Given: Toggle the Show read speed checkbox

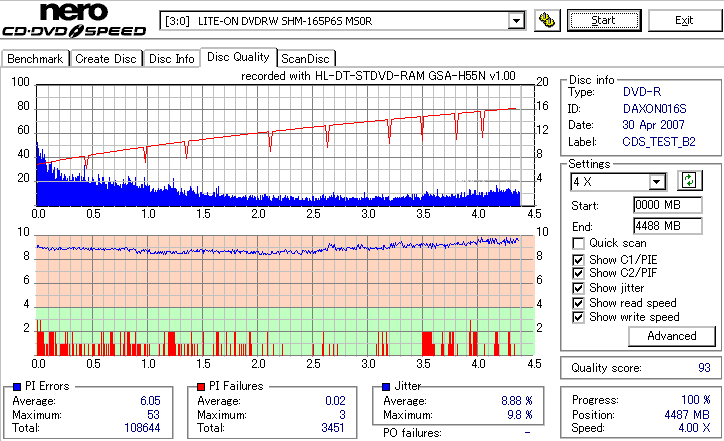Looking at the screenshot, I should (x=578, y=303).
